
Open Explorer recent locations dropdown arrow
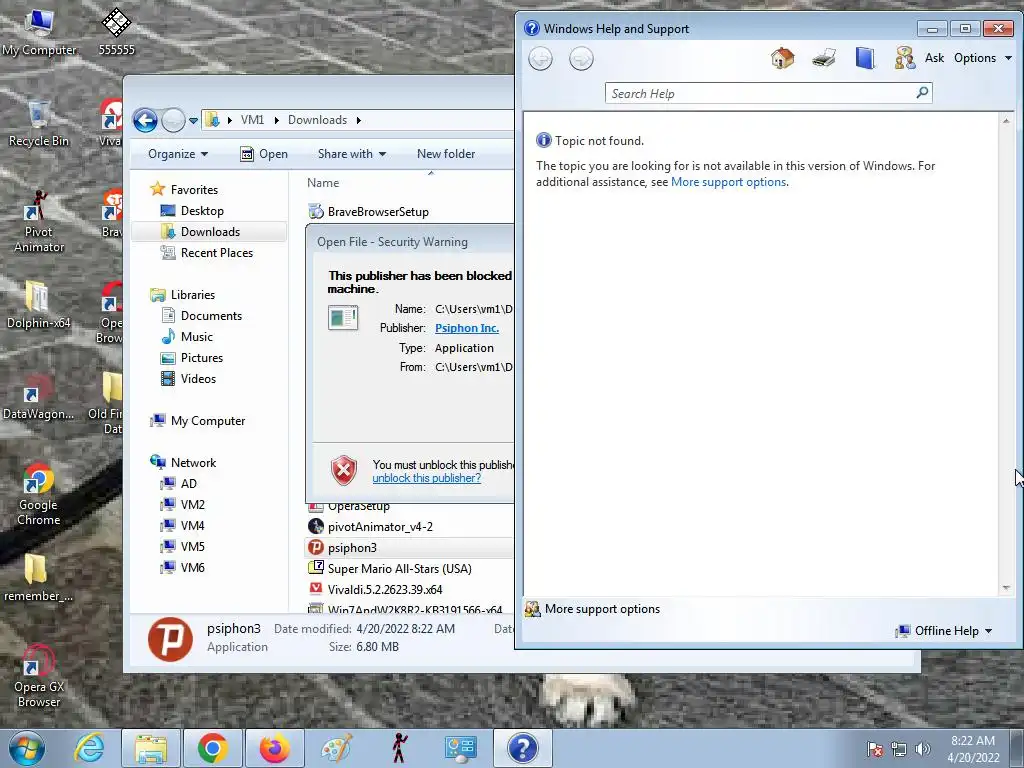pyautogui.click(x=193, y=121)
